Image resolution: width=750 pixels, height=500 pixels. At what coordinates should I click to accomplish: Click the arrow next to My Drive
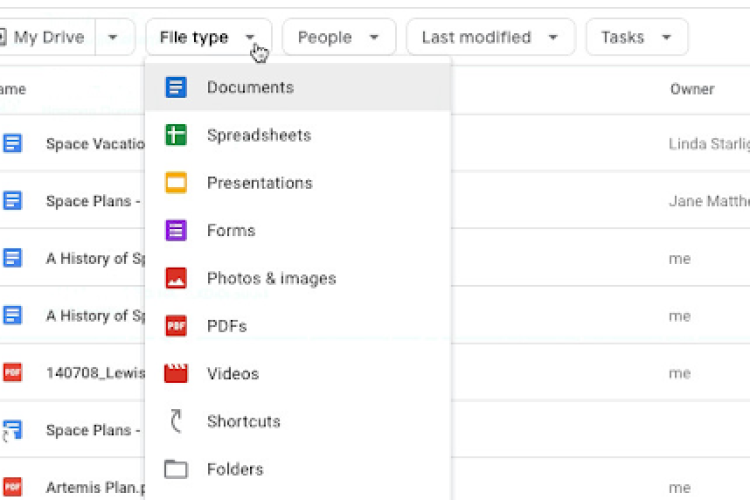tap(113, 38)
